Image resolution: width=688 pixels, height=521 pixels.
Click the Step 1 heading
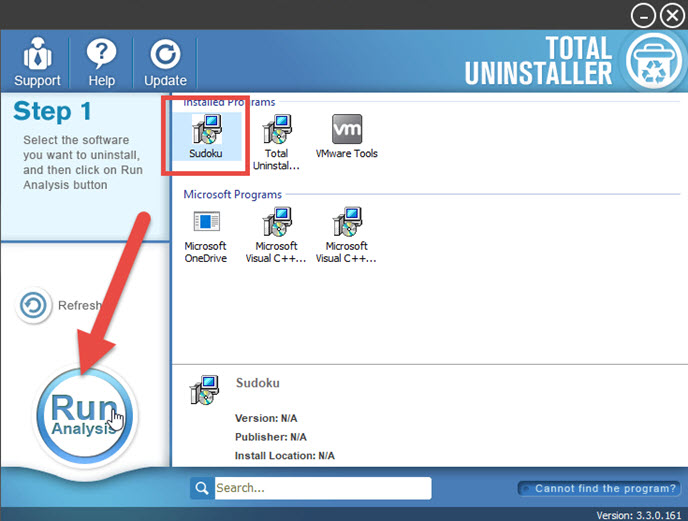(52, 111)
